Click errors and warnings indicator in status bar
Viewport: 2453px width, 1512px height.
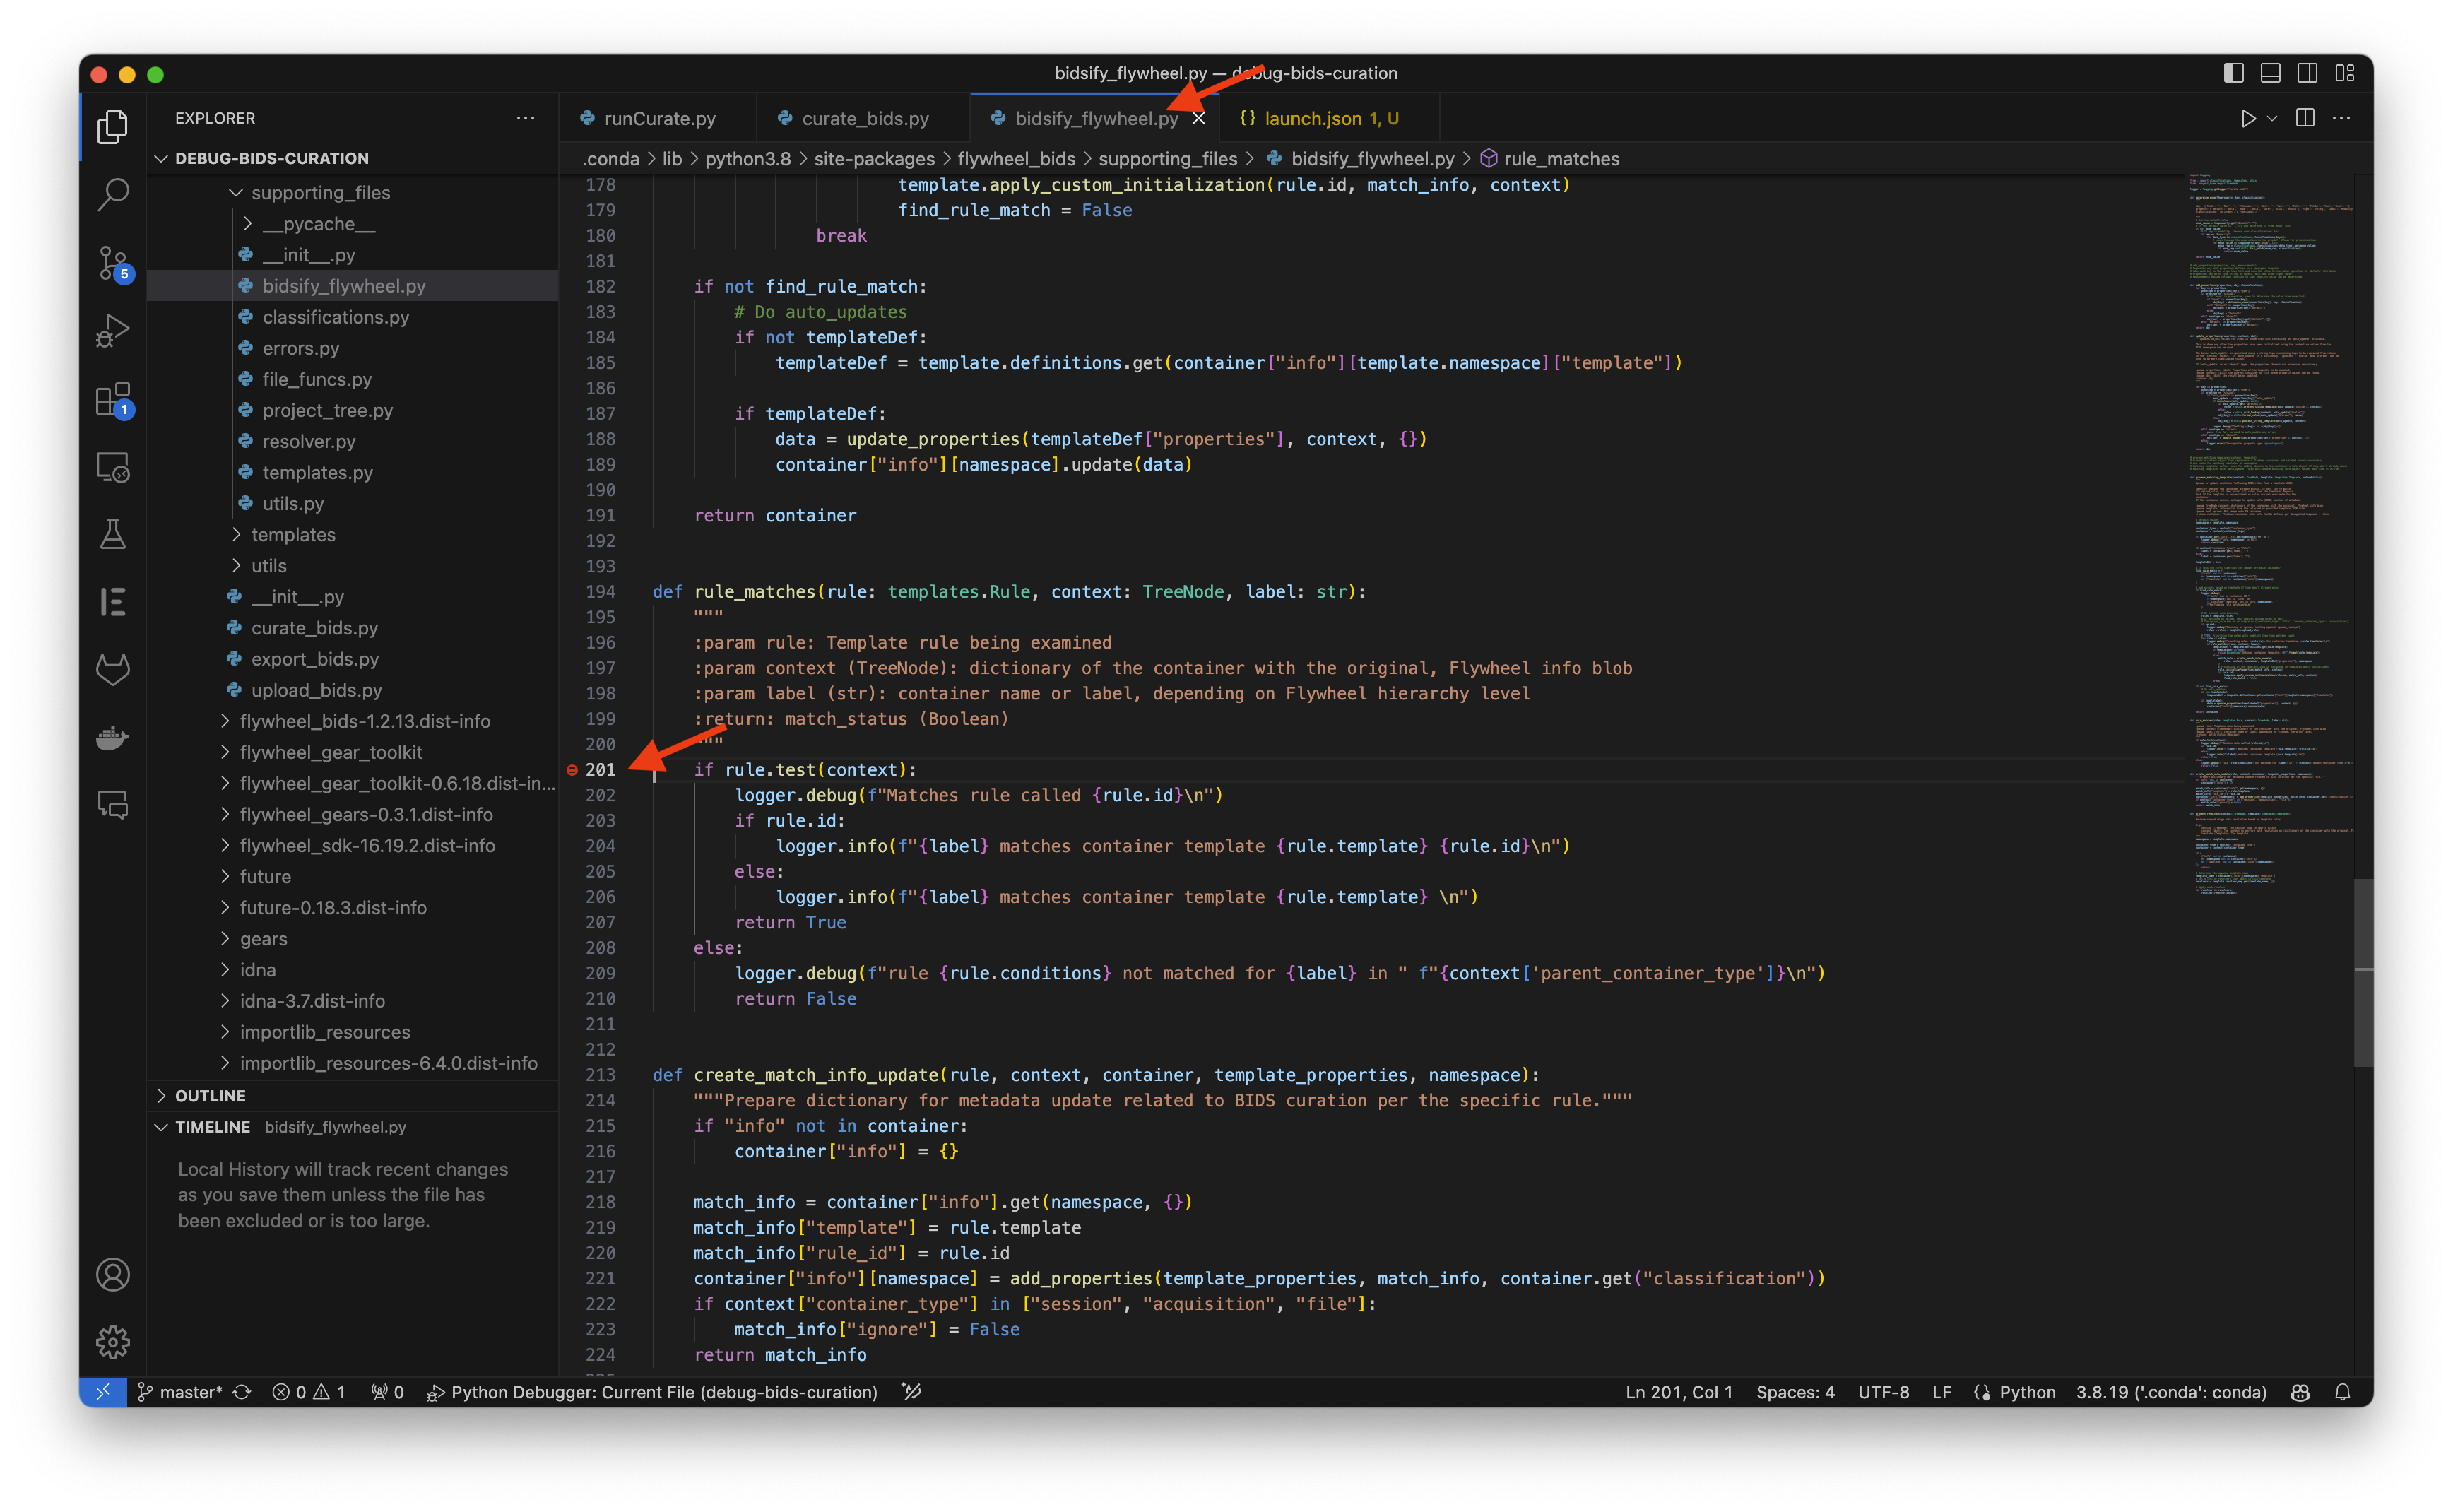tap(308, 1392)
